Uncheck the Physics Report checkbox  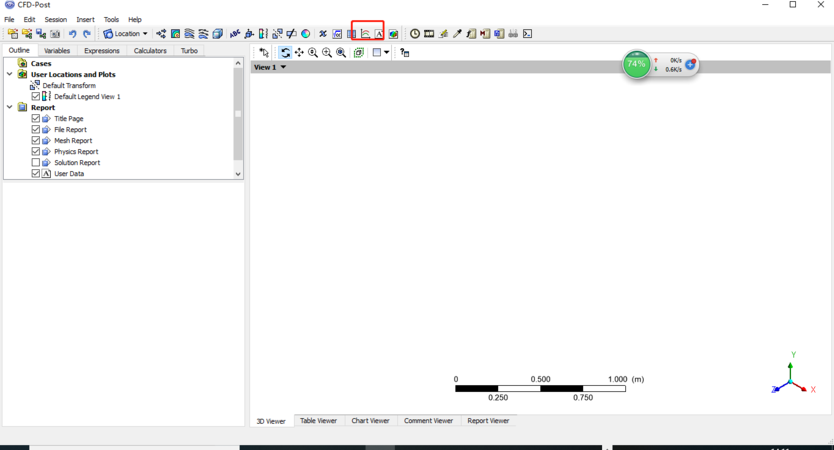(36, 151)
